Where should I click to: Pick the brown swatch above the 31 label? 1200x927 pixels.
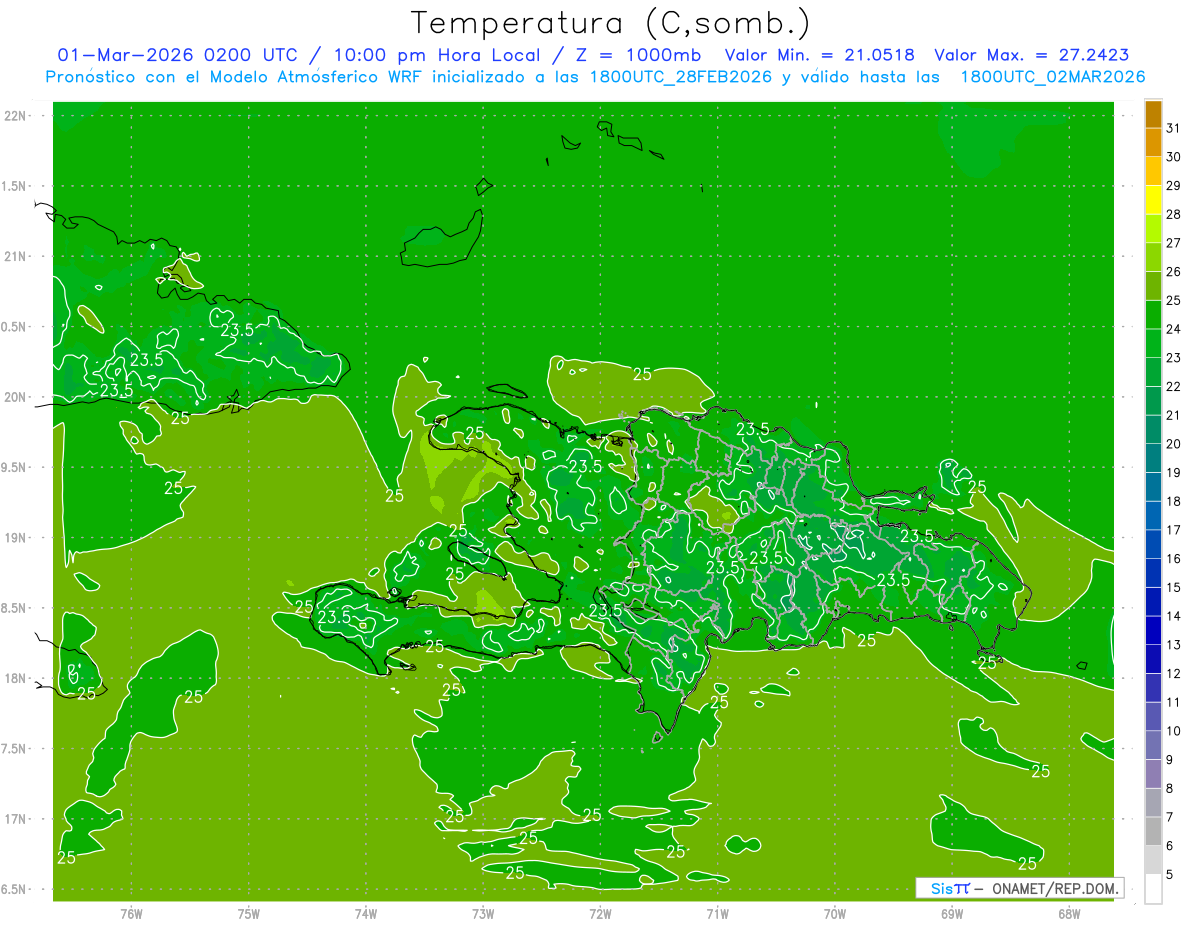point(1153,114)
